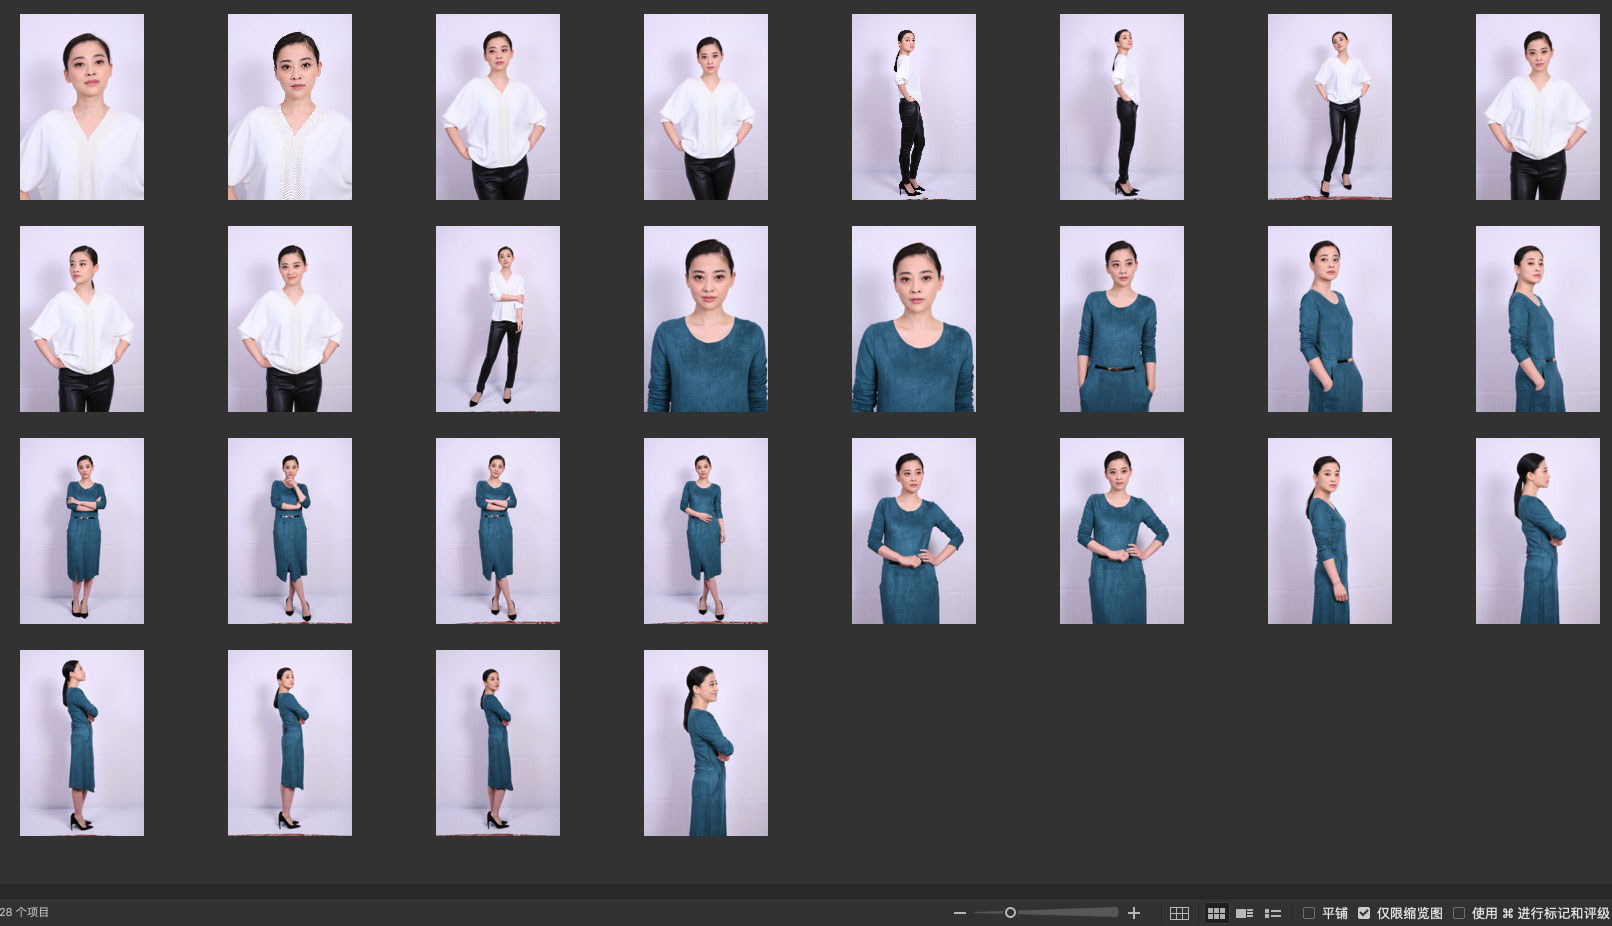The width and height of the screenshot is (1612, 926).
Task: Click the minus icon to shrink thumbnails
Action: [960, 913]
